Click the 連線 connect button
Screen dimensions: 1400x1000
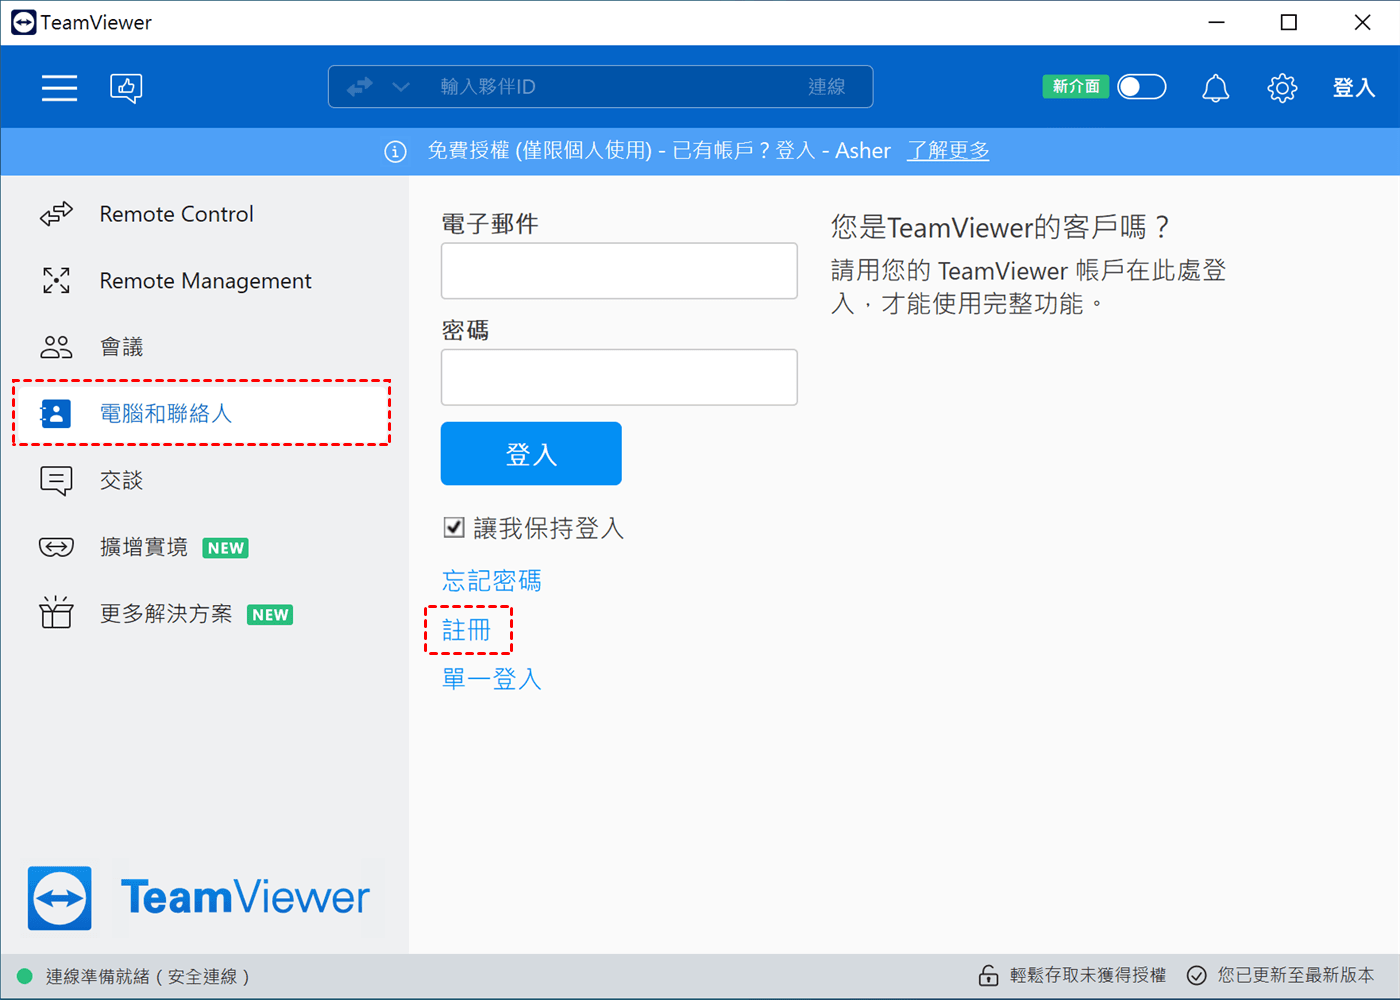point(827,87)
